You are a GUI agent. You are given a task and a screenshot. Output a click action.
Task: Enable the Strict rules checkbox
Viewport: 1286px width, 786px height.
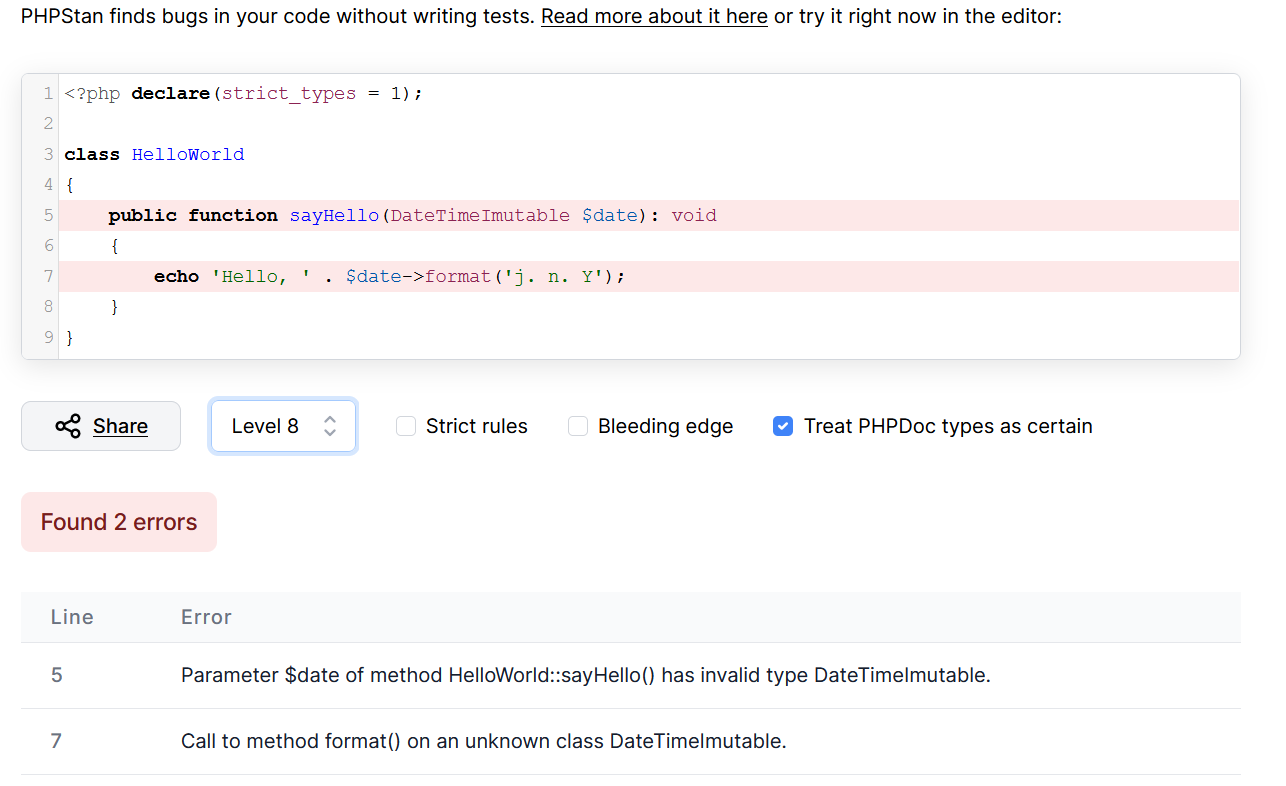[x=406, y=426]
